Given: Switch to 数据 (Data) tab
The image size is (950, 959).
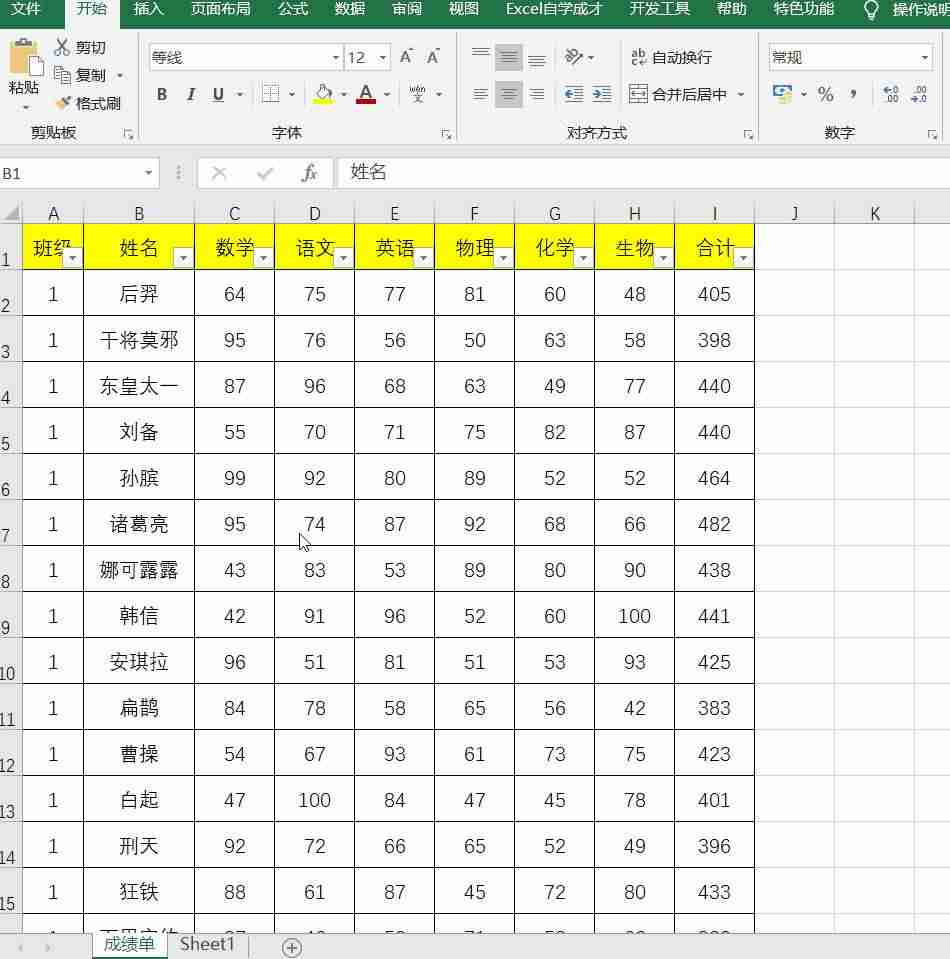Looking at the screenshot, I should pos(350,10).
